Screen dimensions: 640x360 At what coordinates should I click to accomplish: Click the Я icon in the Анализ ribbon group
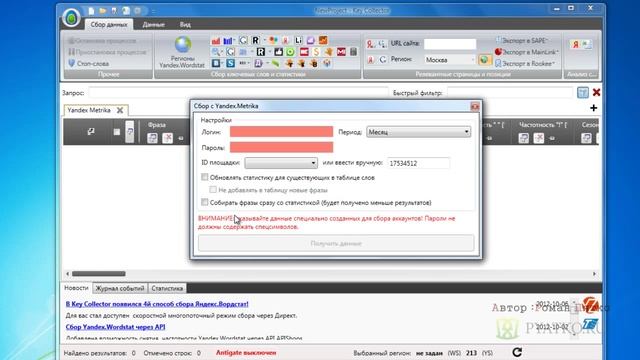click(575, 44)
